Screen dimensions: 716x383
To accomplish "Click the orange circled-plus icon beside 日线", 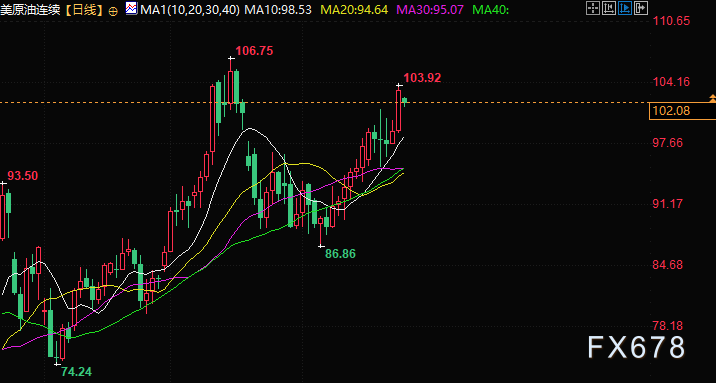I will click(x=113, y=10).
